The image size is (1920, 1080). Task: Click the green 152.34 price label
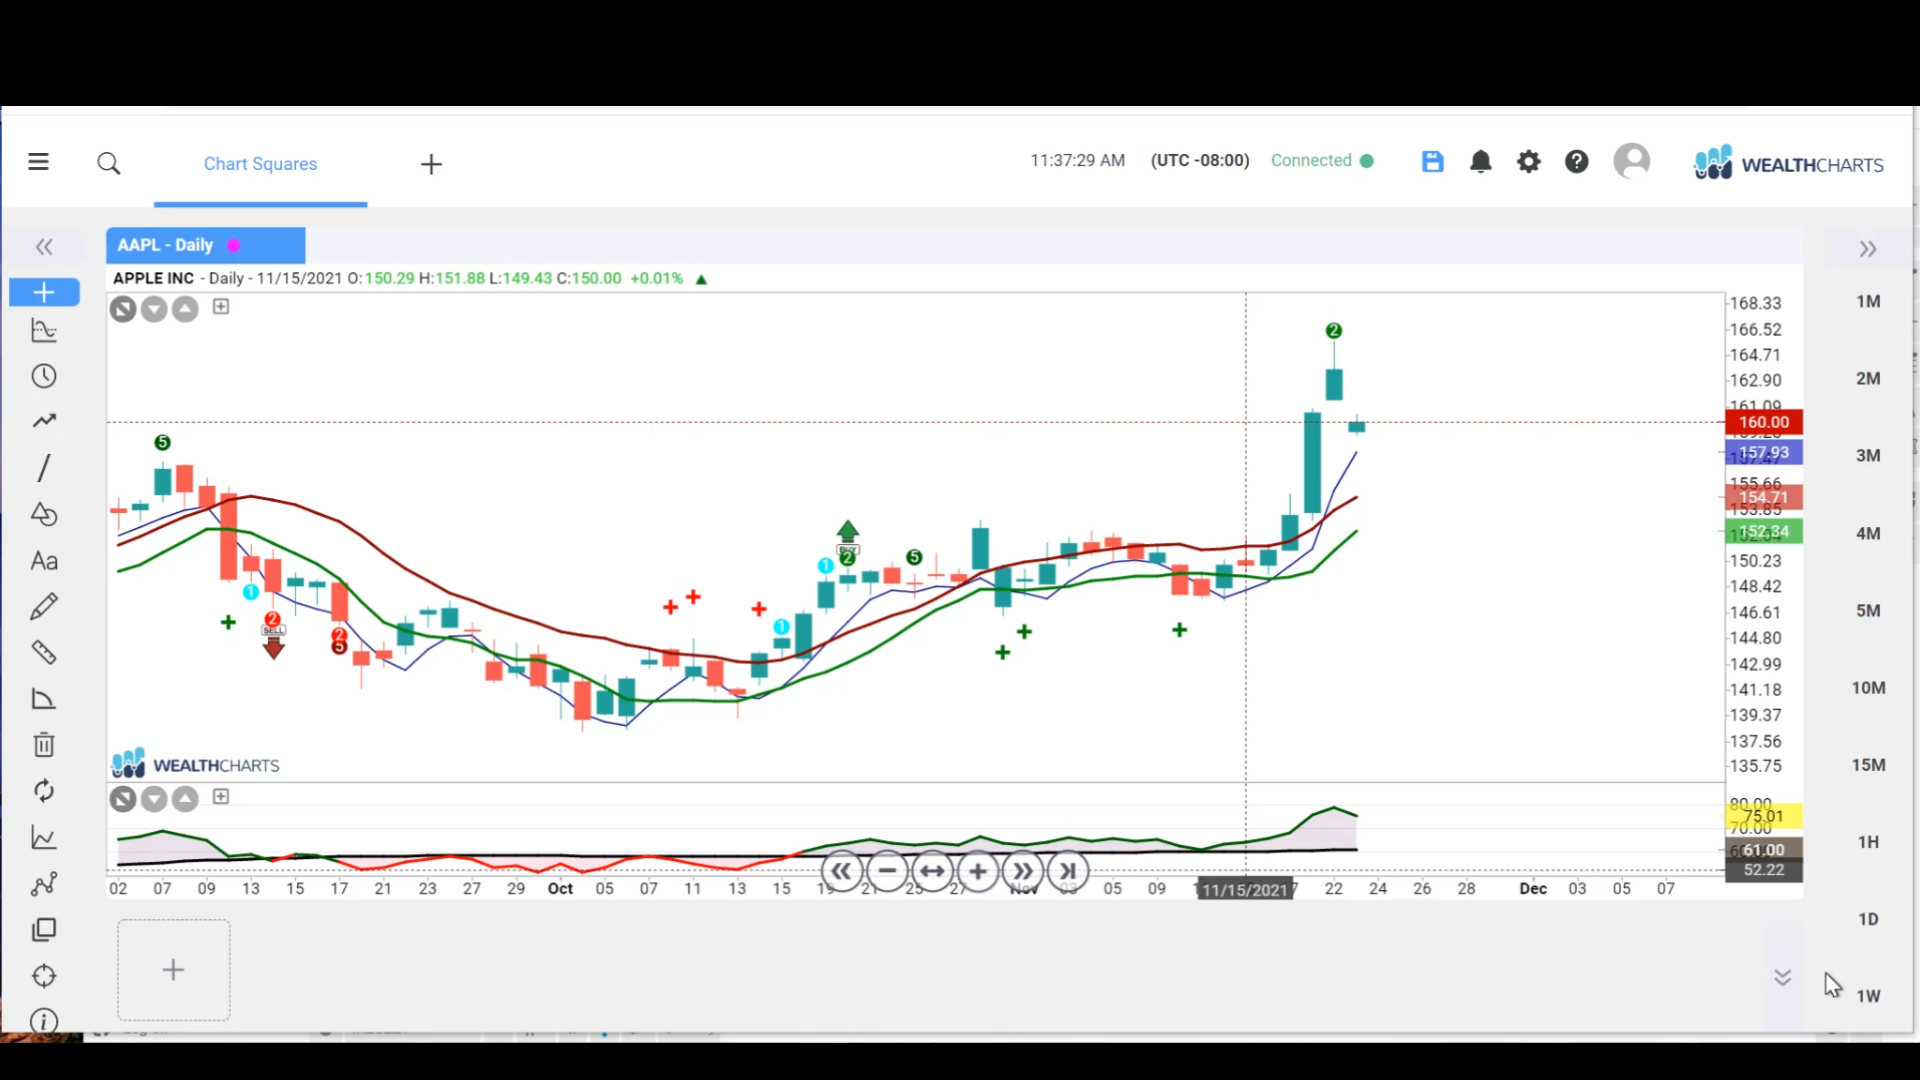point(1764,532)
